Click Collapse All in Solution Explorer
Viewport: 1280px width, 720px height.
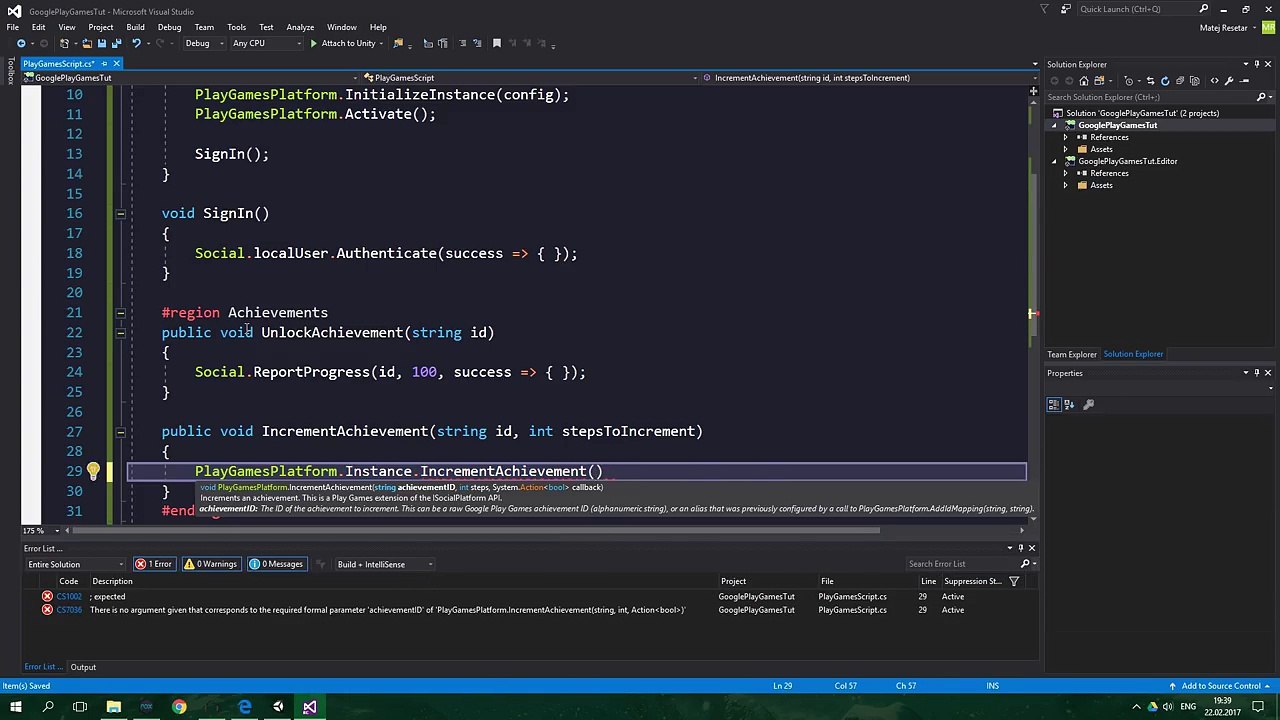coord(1181,81)
